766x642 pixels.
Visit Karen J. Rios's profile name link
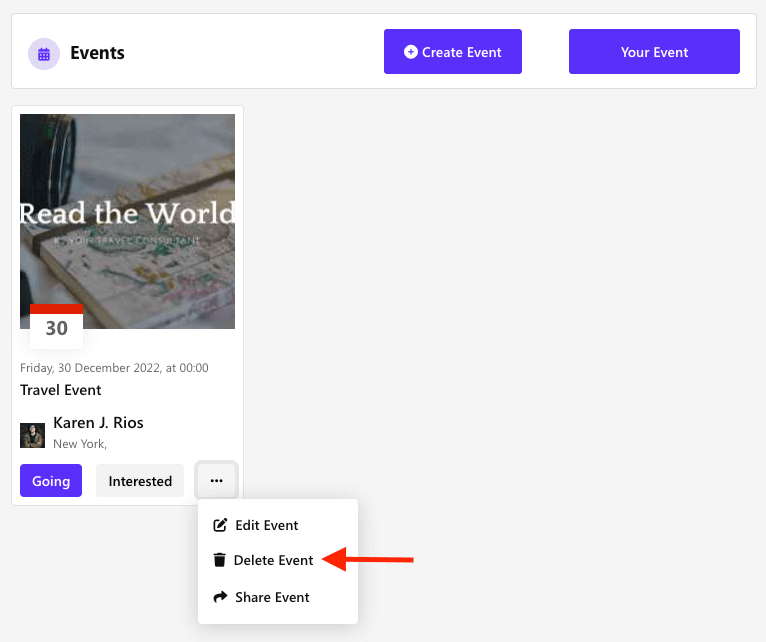pos(98,423)
